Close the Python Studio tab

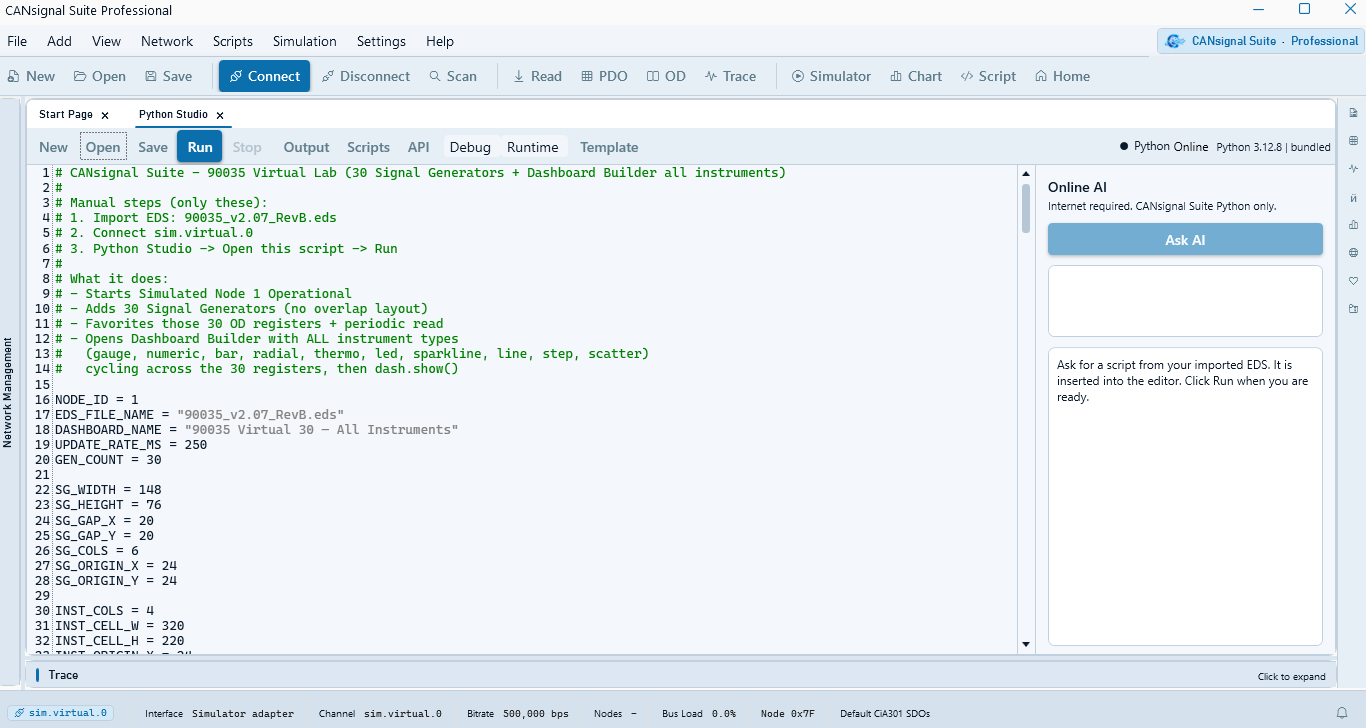click(220, 116)
